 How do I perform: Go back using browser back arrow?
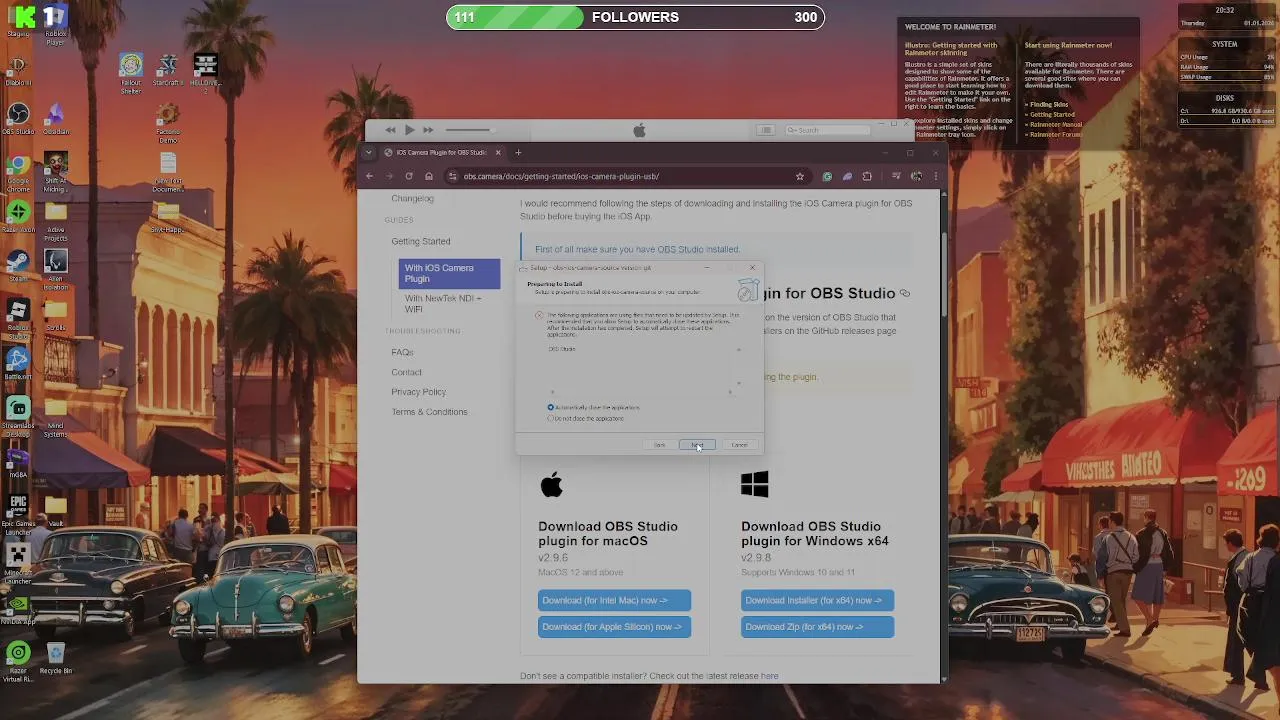point(369,176)
